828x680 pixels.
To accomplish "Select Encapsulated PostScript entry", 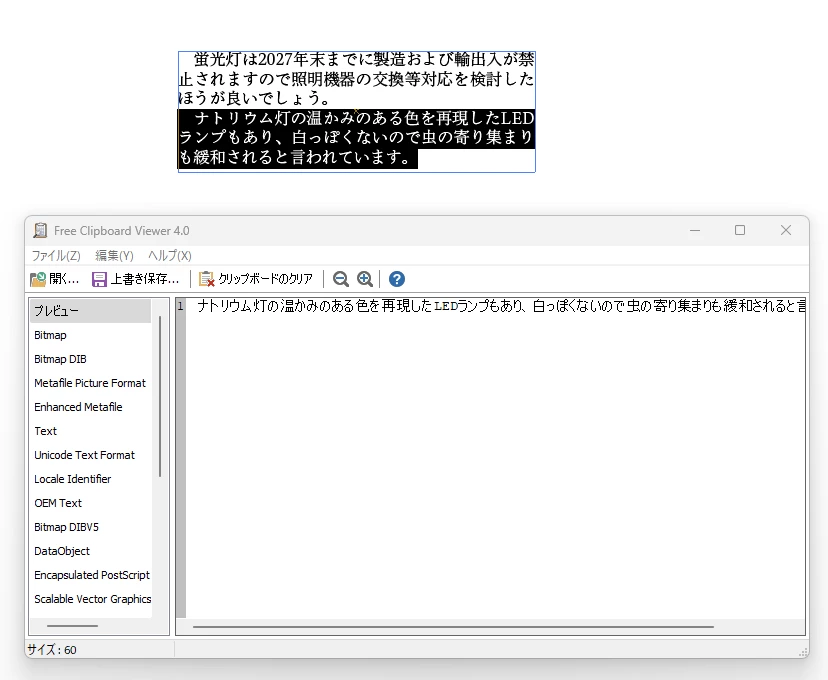I will coord(90,575).
